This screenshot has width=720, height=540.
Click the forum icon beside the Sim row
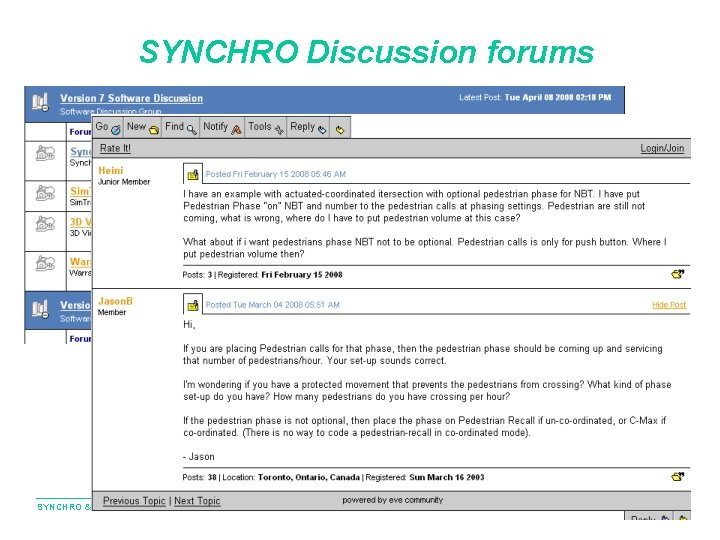45,193
